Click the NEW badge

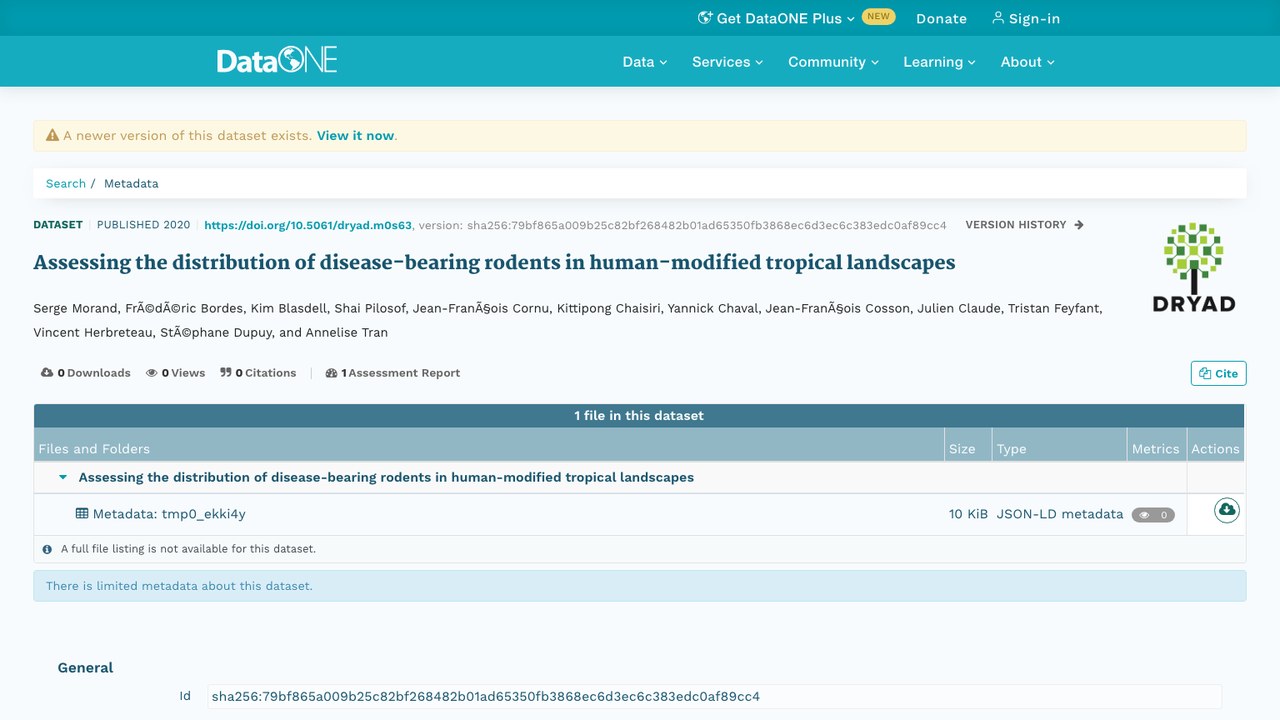pos(878,17)
